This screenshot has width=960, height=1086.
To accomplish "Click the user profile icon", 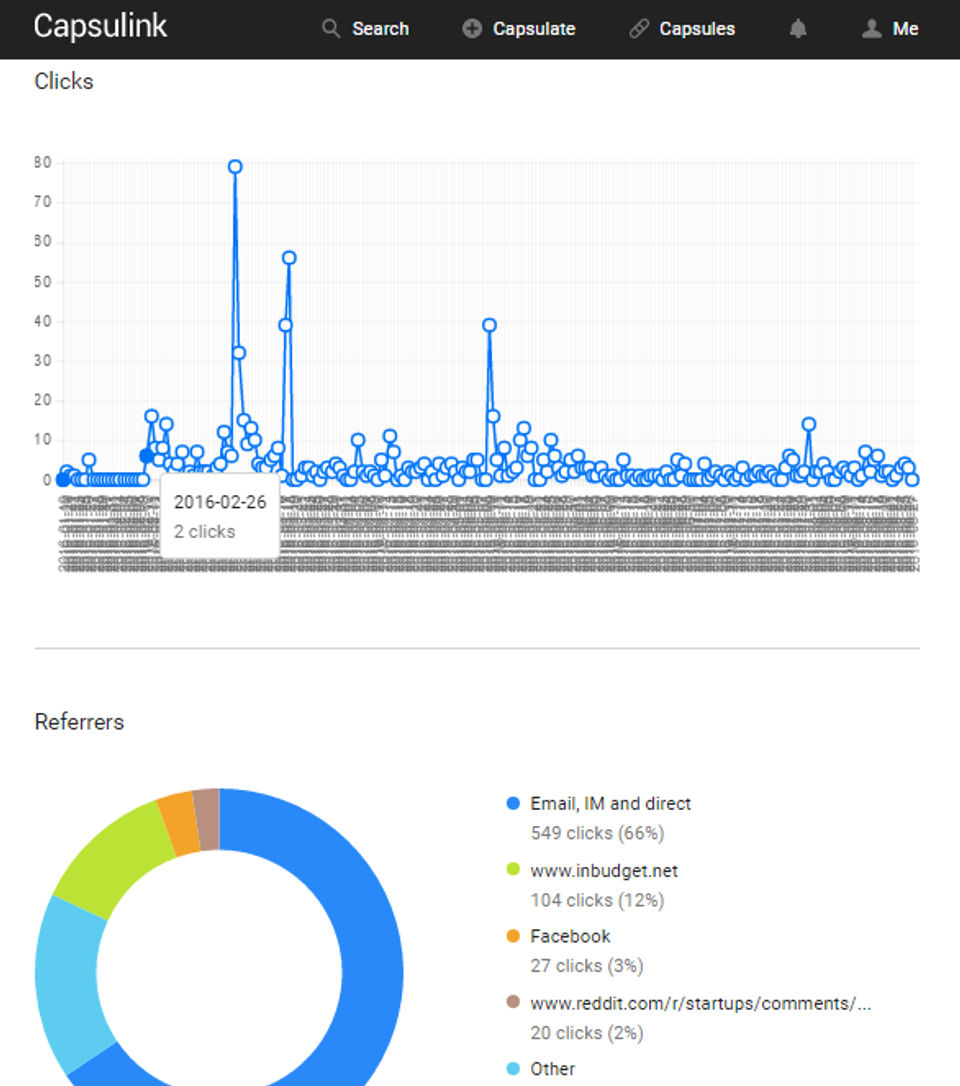I will click(871, 28).
